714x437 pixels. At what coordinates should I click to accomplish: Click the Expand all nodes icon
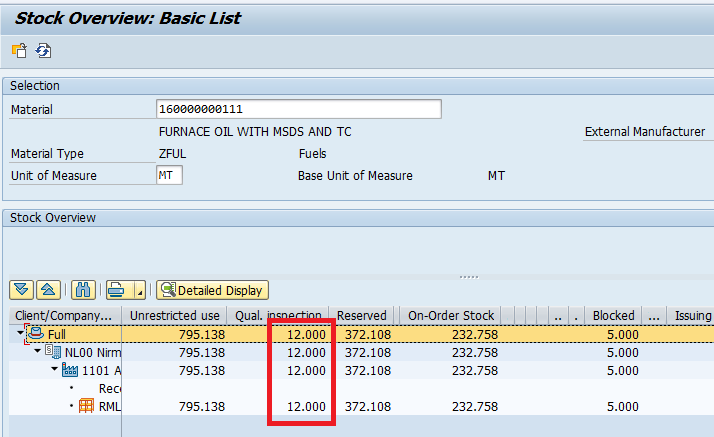coord(21,290)
